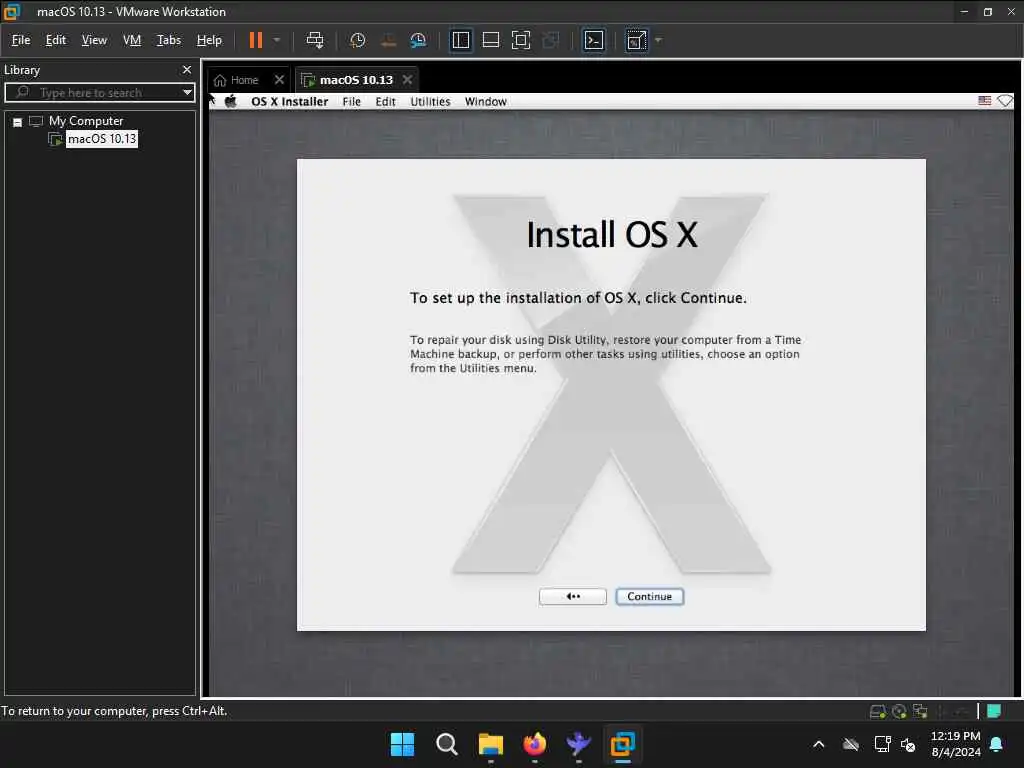Click the US flag input source icon
This screenshot has height=768, width=1024.
pos(984,101)
